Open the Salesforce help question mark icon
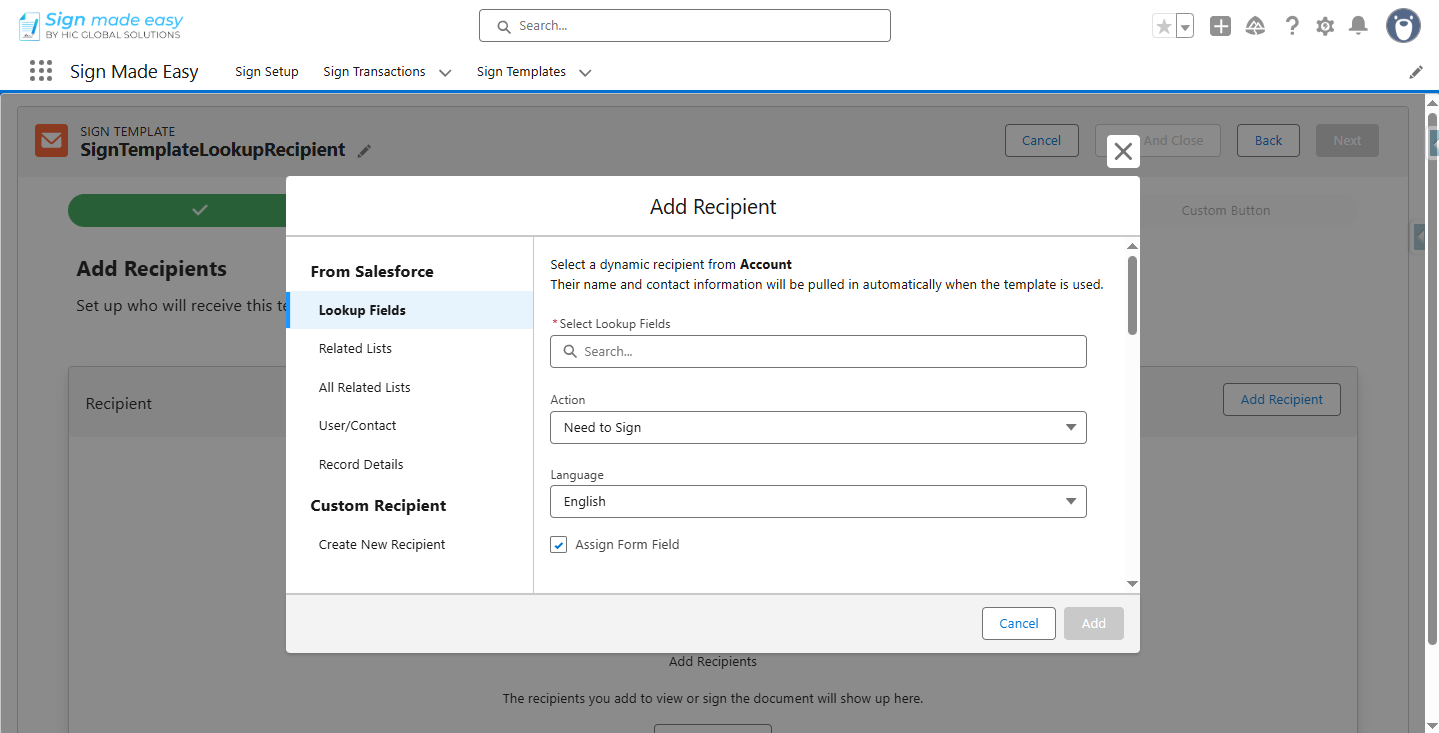The height and width of the screenshot is (733, 1439). [1292, 27]
